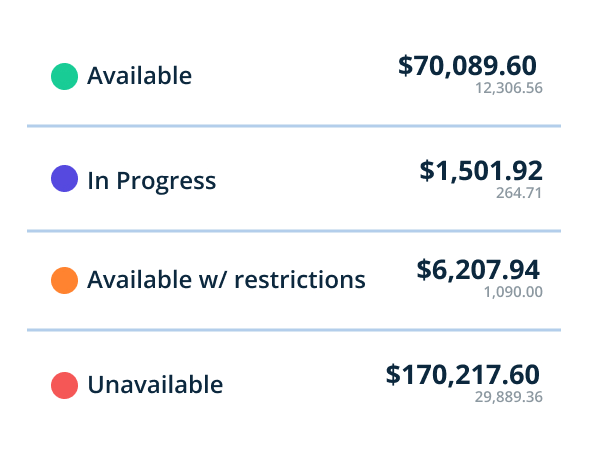Click the 264.71 secondary value

pyautogui.click(x=519, y=193)
